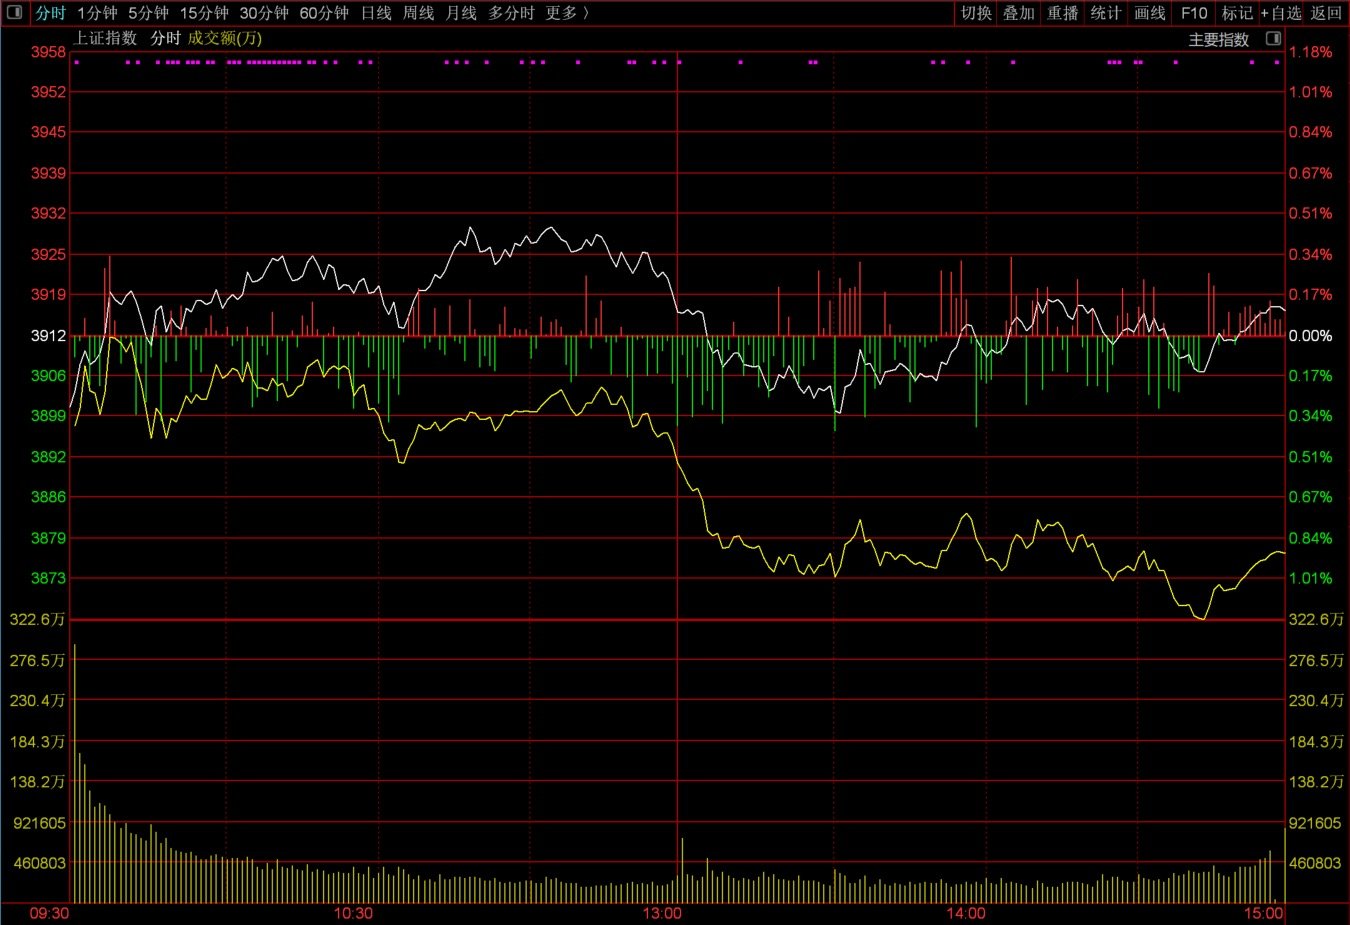Switch to 月线 monthly view
Viewport: 1350px width, 925px height.
461,13
